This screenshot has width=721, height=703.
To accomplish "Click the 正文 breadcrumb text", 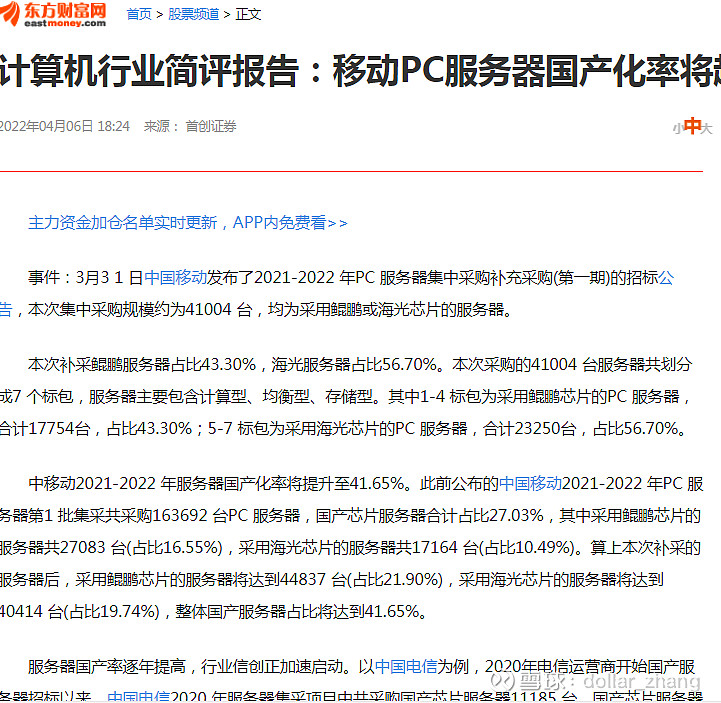I will tap(248, 14).
